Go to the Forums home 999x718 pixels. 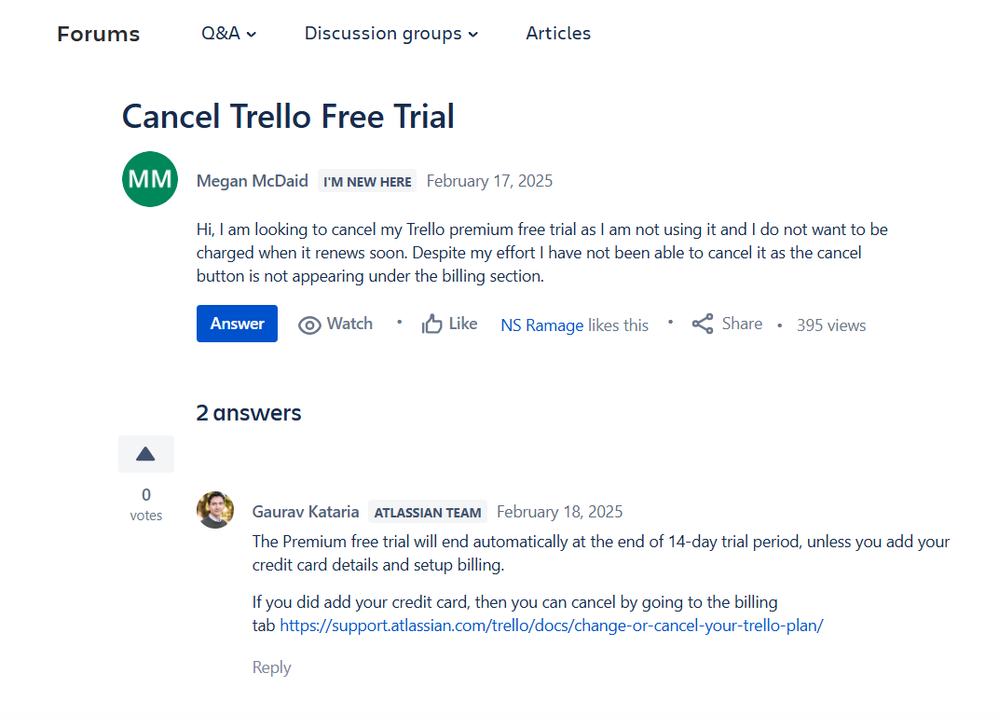[98, 34]
